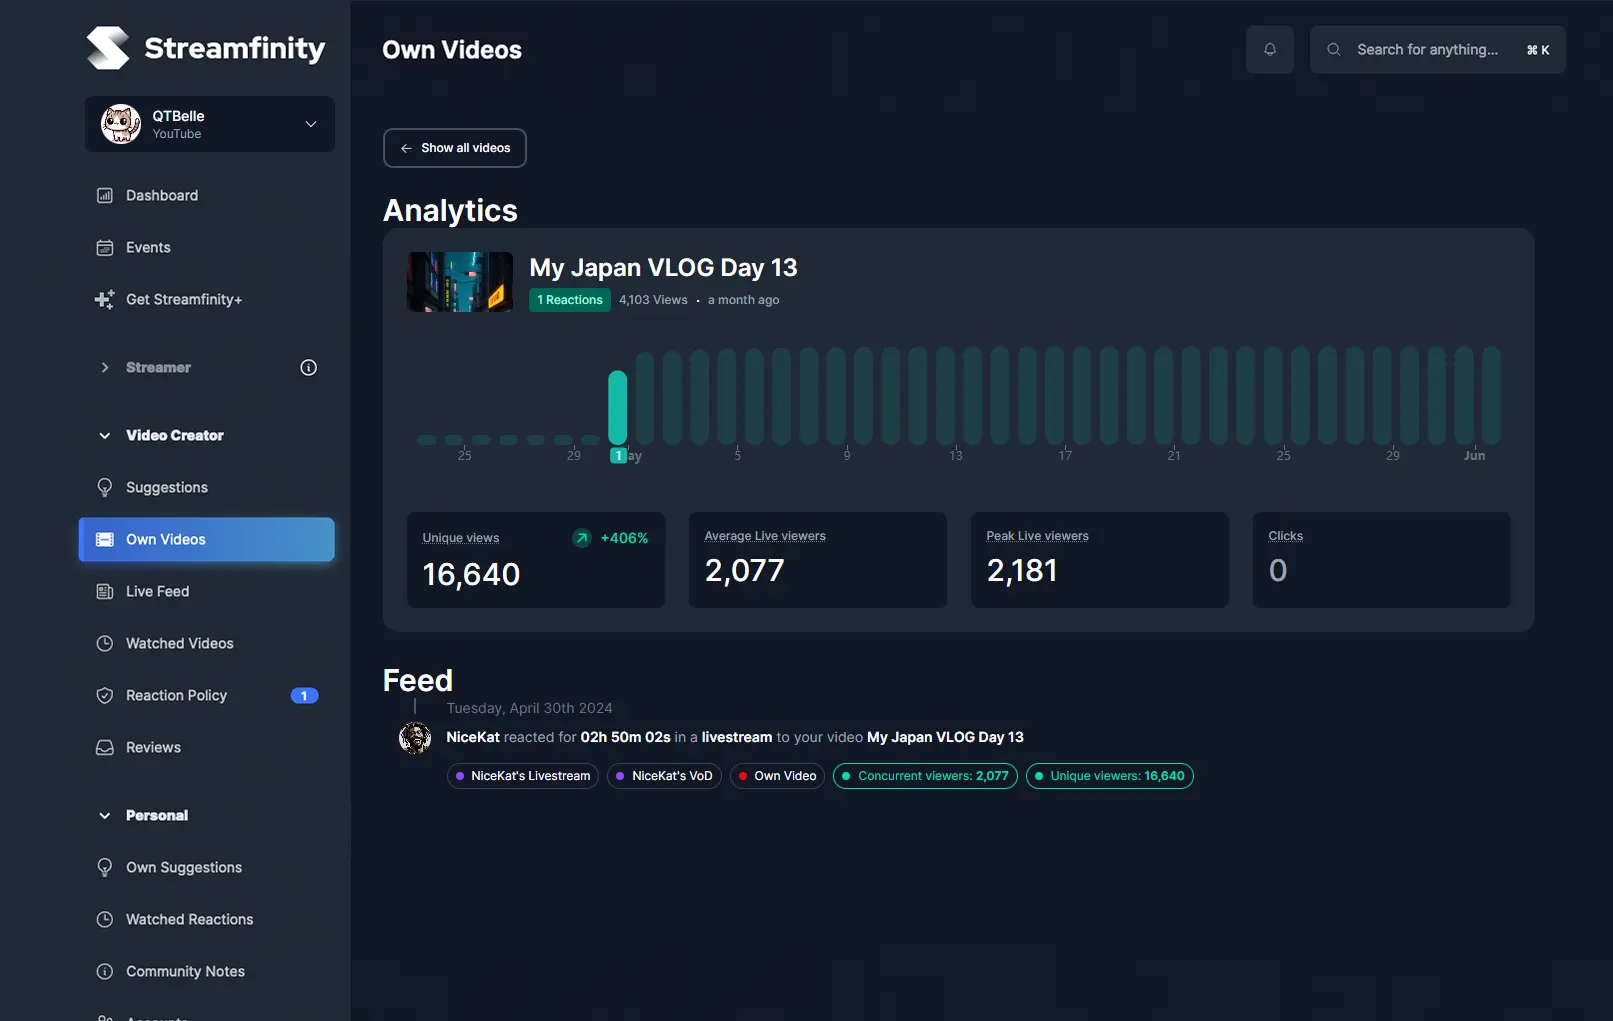Click the info icon beside Streamer

308,367
